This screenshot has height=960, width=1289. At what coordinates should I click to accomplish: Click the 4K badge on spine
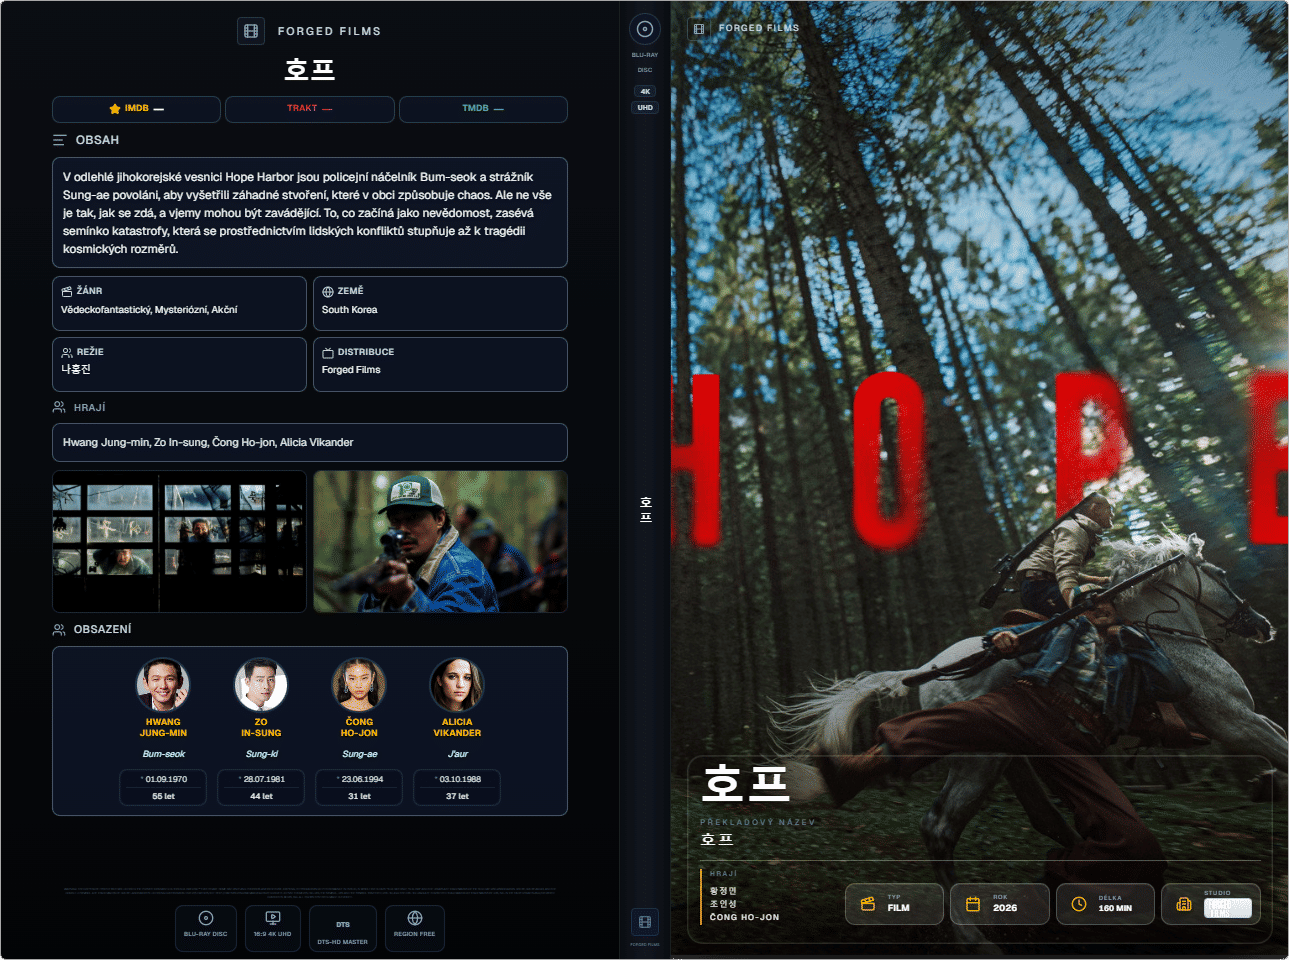pyautogui.click(x=645, y=91)
